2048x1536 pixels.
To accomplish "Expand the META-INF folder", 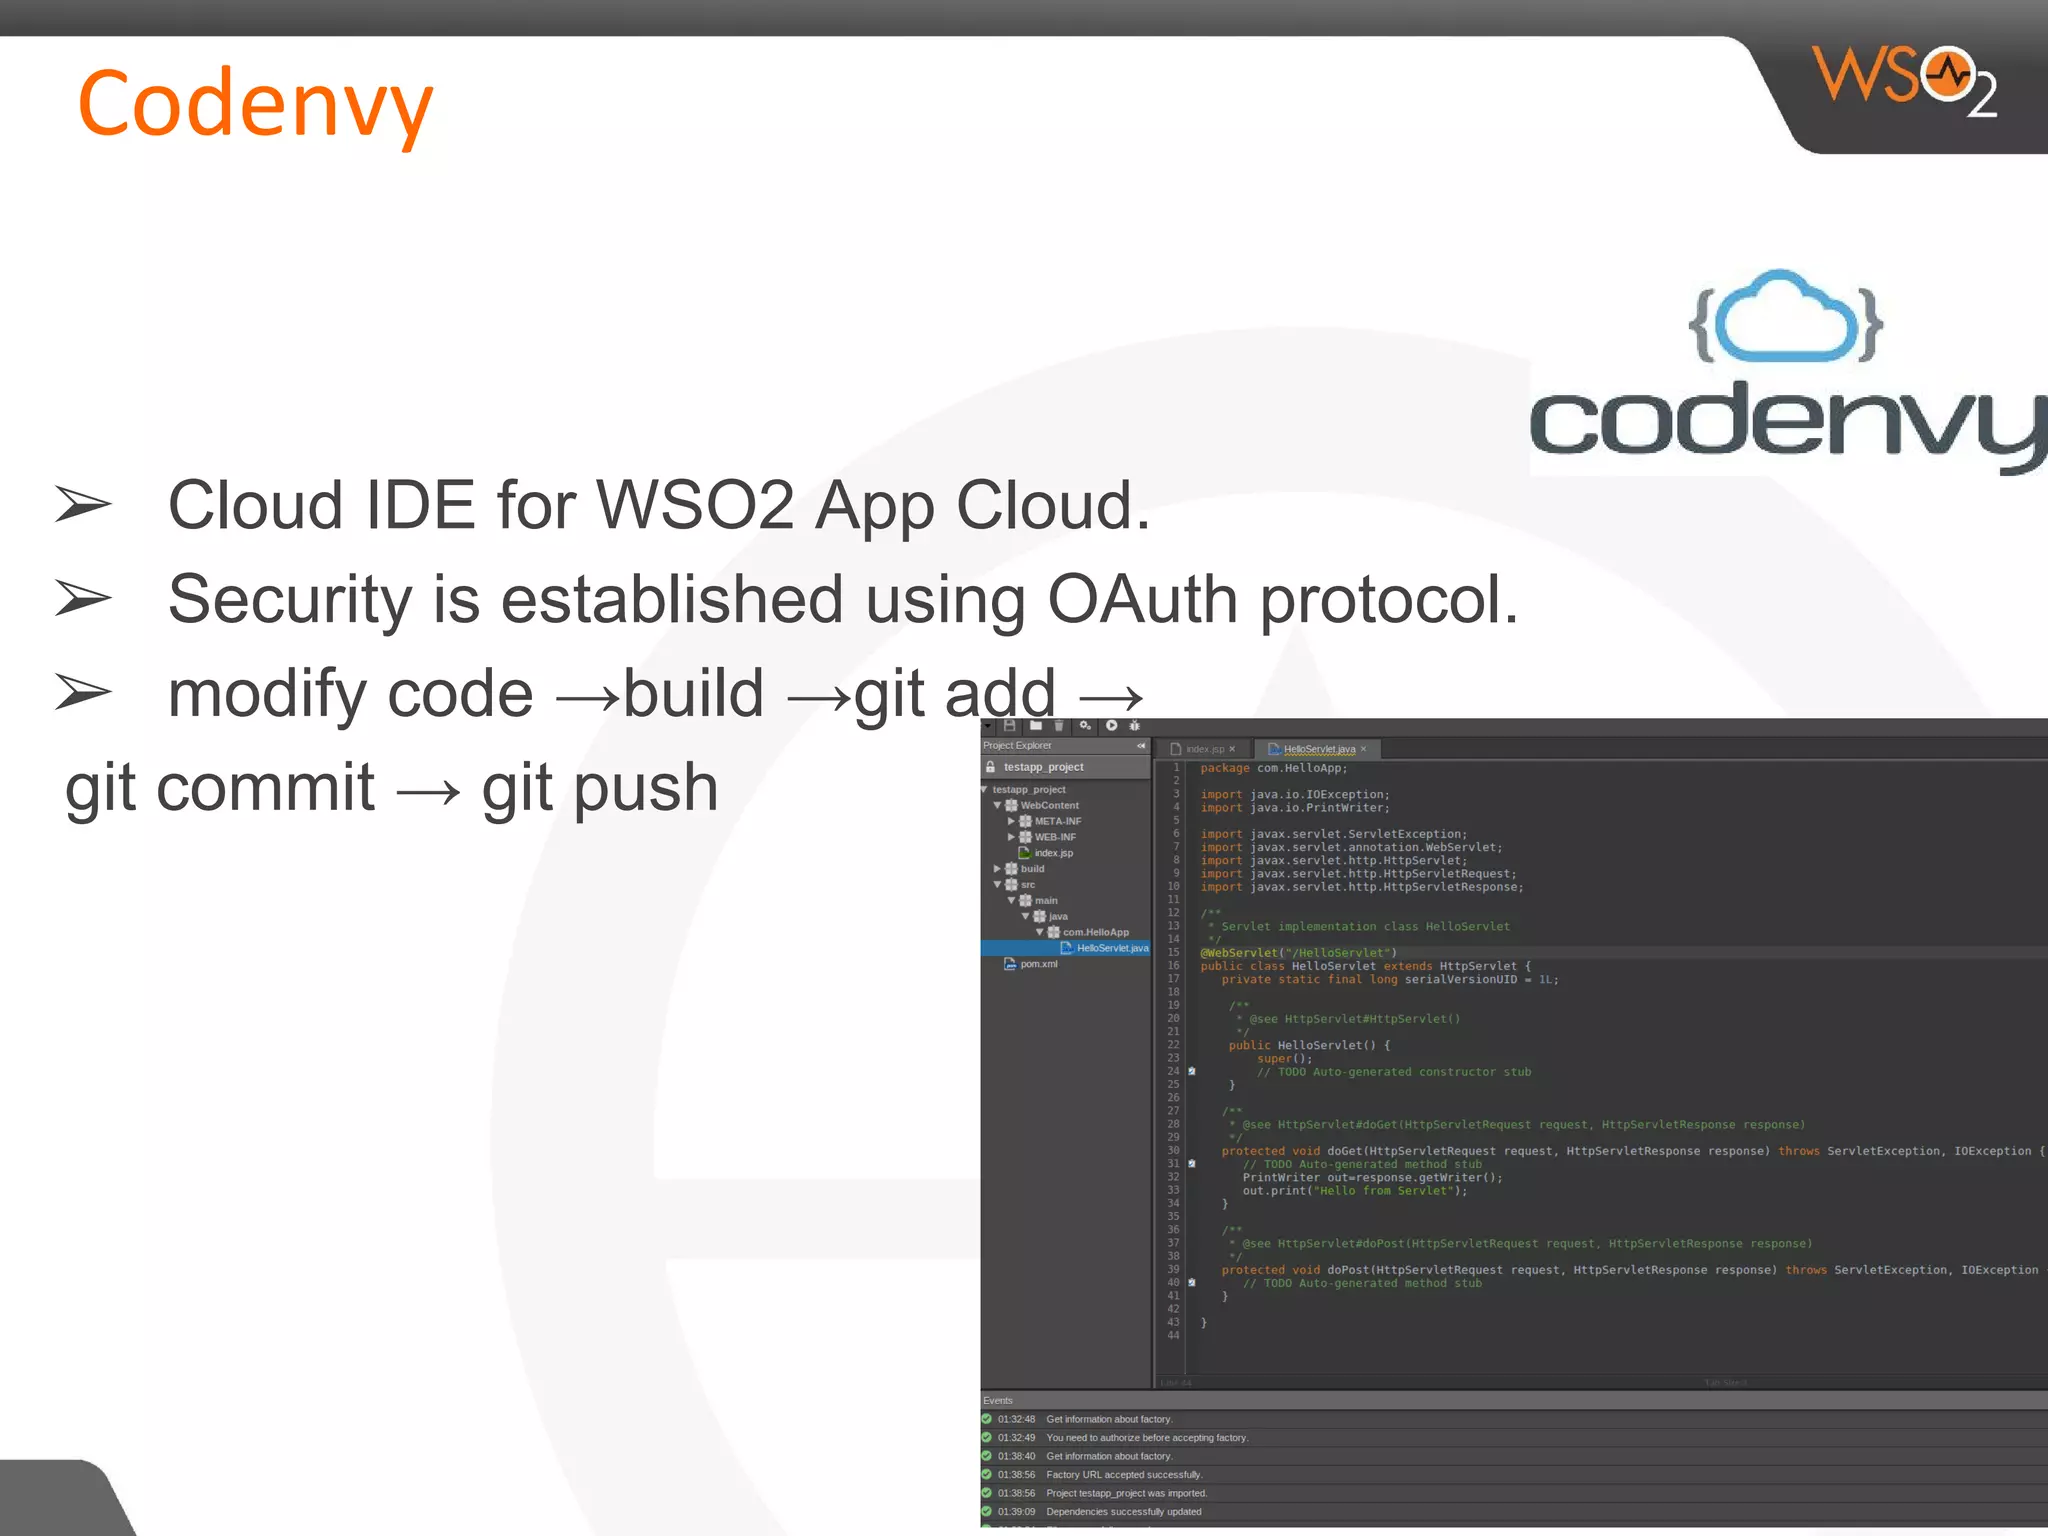I will tap(1011, 821).
